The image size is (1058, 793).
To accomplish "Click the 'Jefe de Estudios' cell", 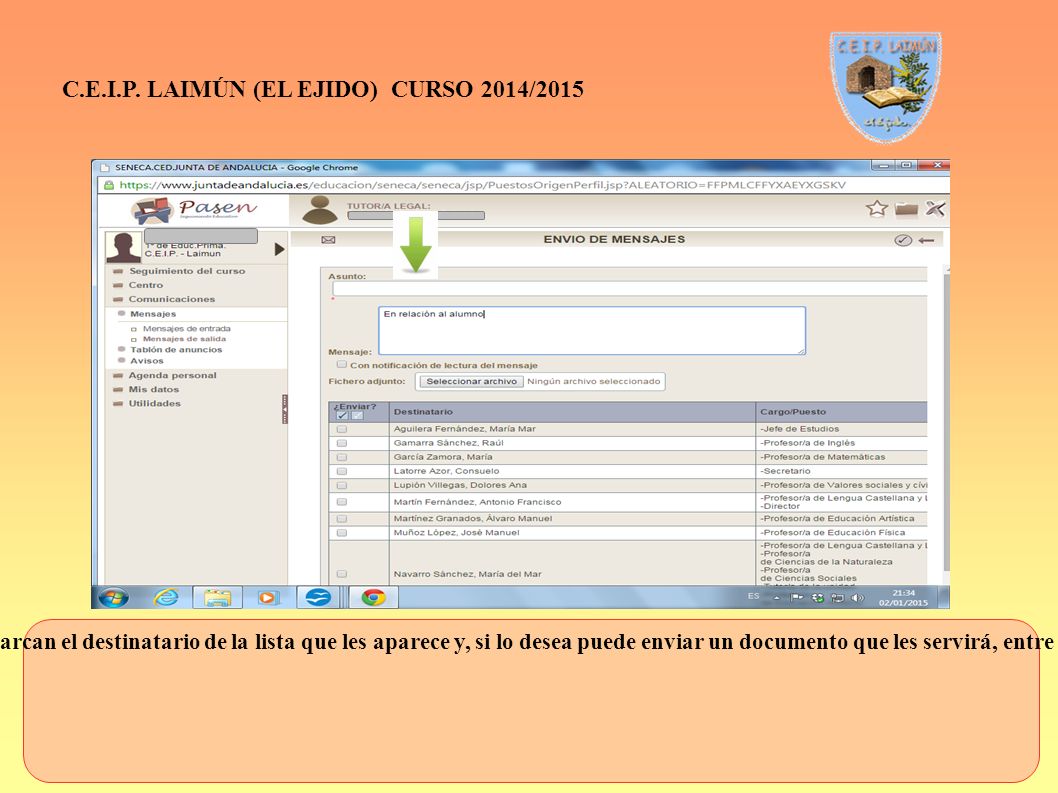I will coord(842,429).
